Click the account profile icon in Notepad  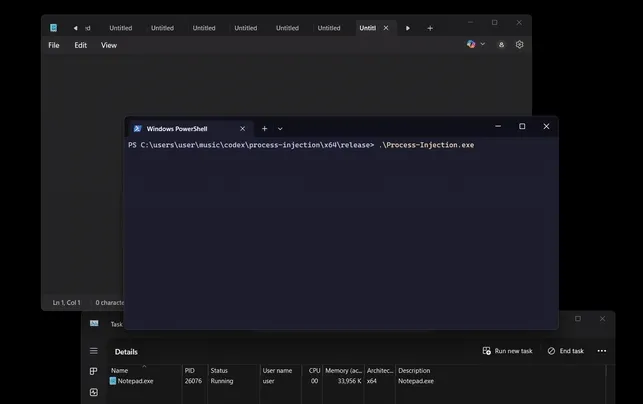tap(501, 45)
